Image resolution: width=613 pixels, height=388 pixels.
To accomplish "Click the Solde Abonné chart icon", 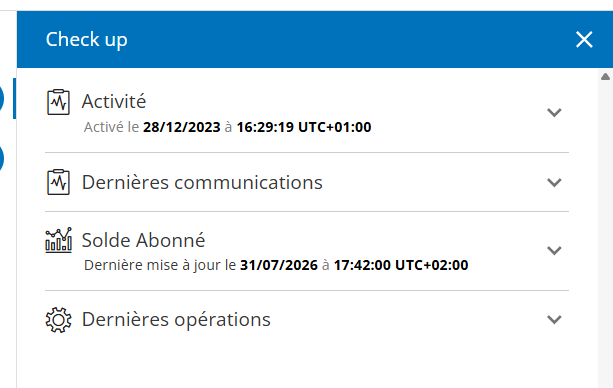I will (58, 240).
